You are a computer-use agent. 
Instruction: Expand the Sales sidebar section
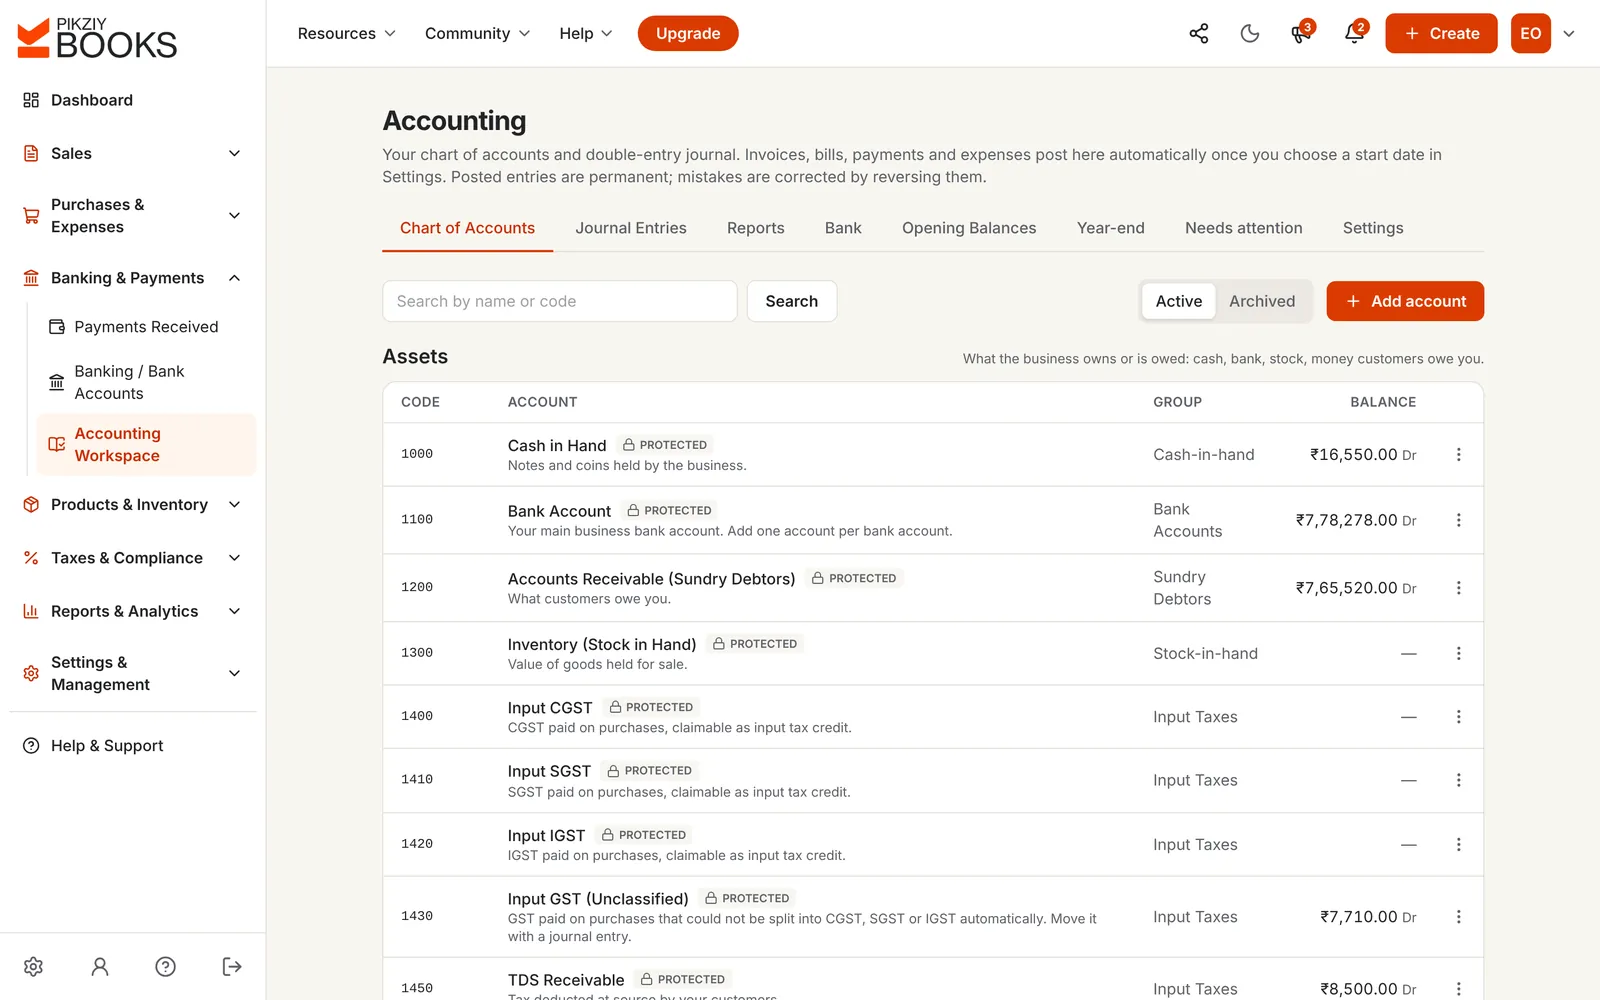click(x=131, y=153)
